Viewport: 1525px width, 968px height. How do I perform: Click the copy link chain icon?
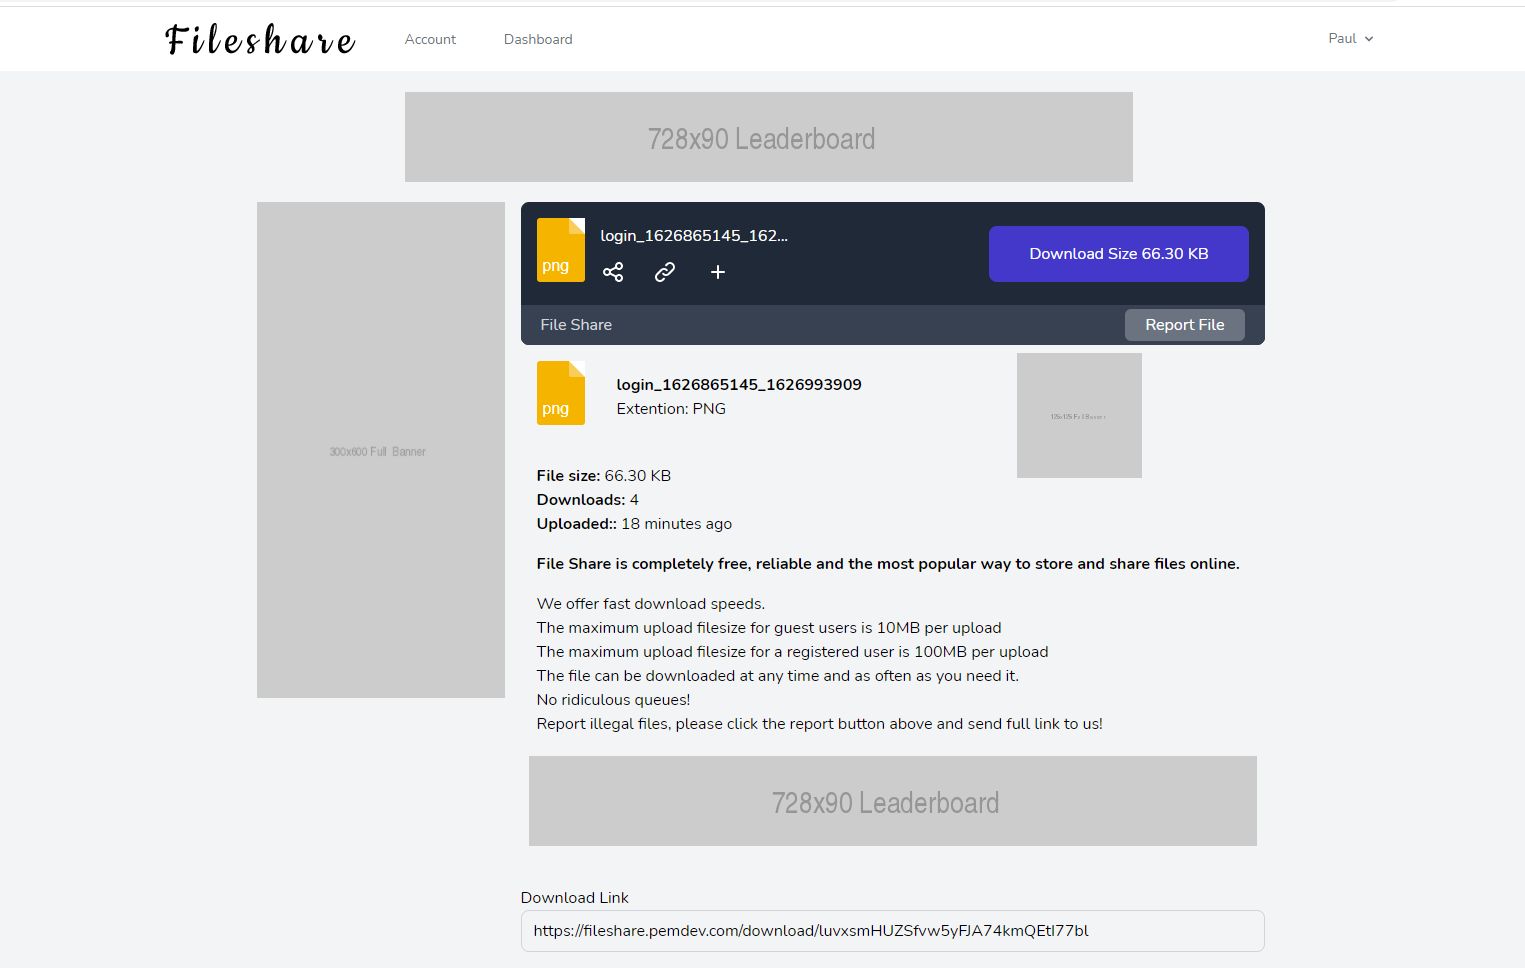coord(665,272)
